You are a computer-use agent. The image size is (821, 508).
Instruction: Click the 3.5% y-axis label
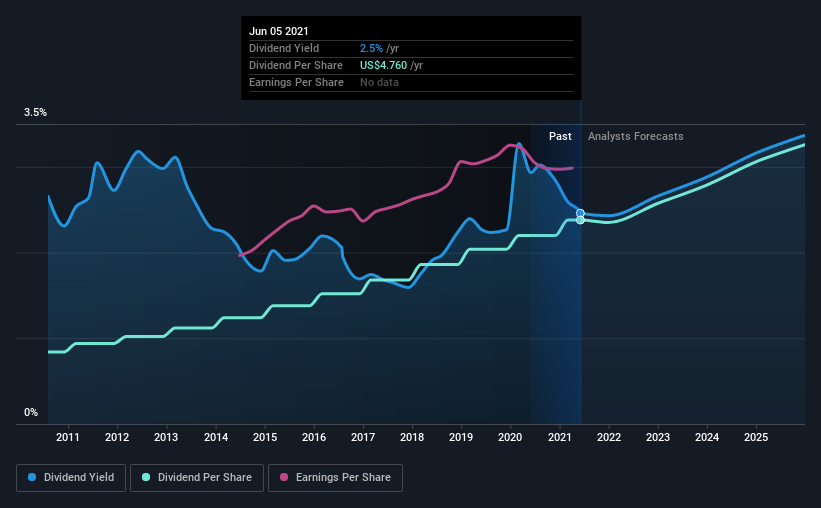click(x=35, y=113)
